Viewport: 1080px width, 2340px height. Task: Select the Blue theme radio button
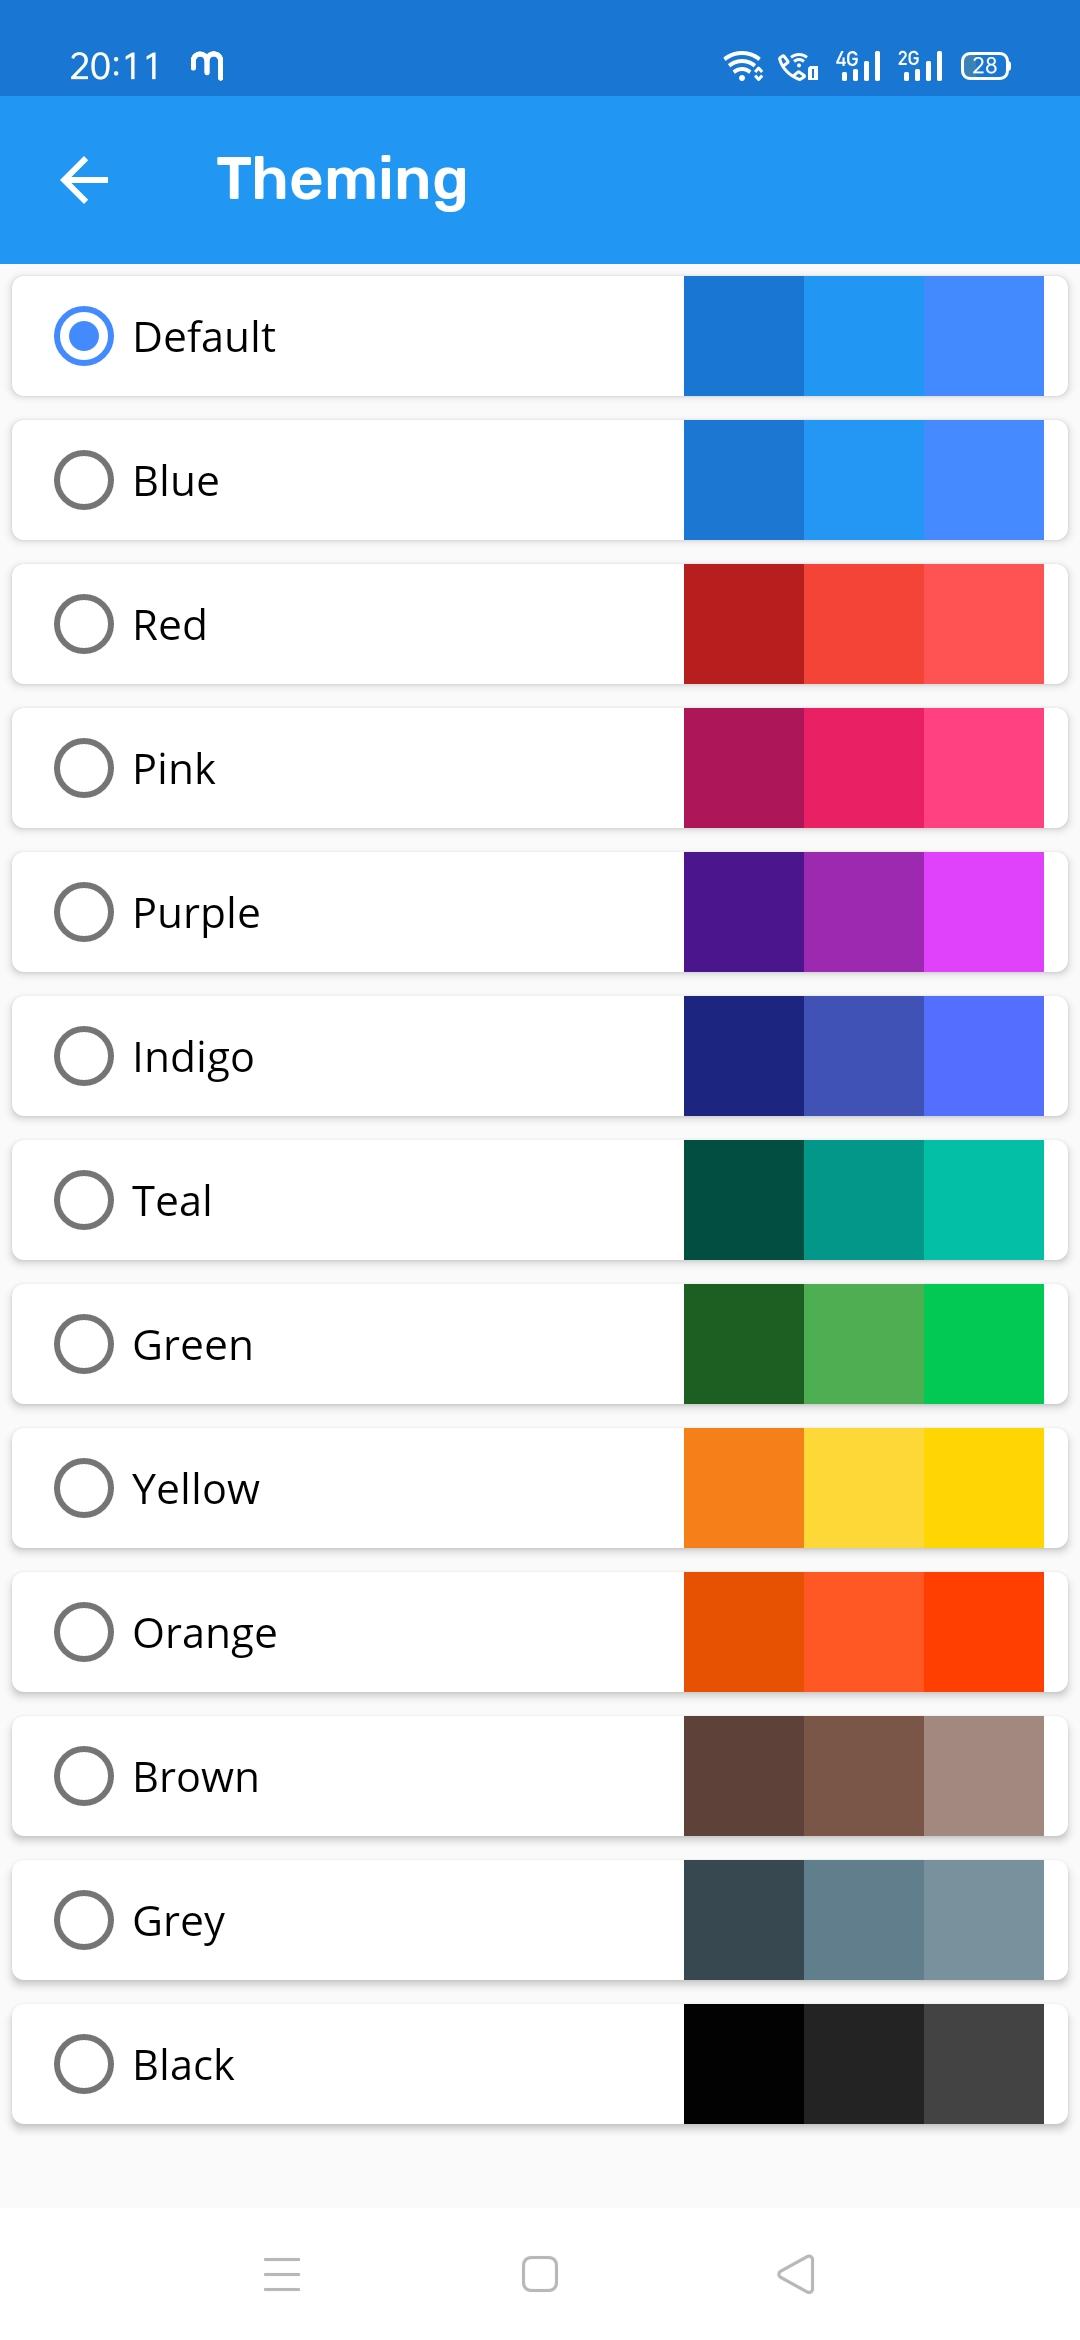click(x=84, y=480)
